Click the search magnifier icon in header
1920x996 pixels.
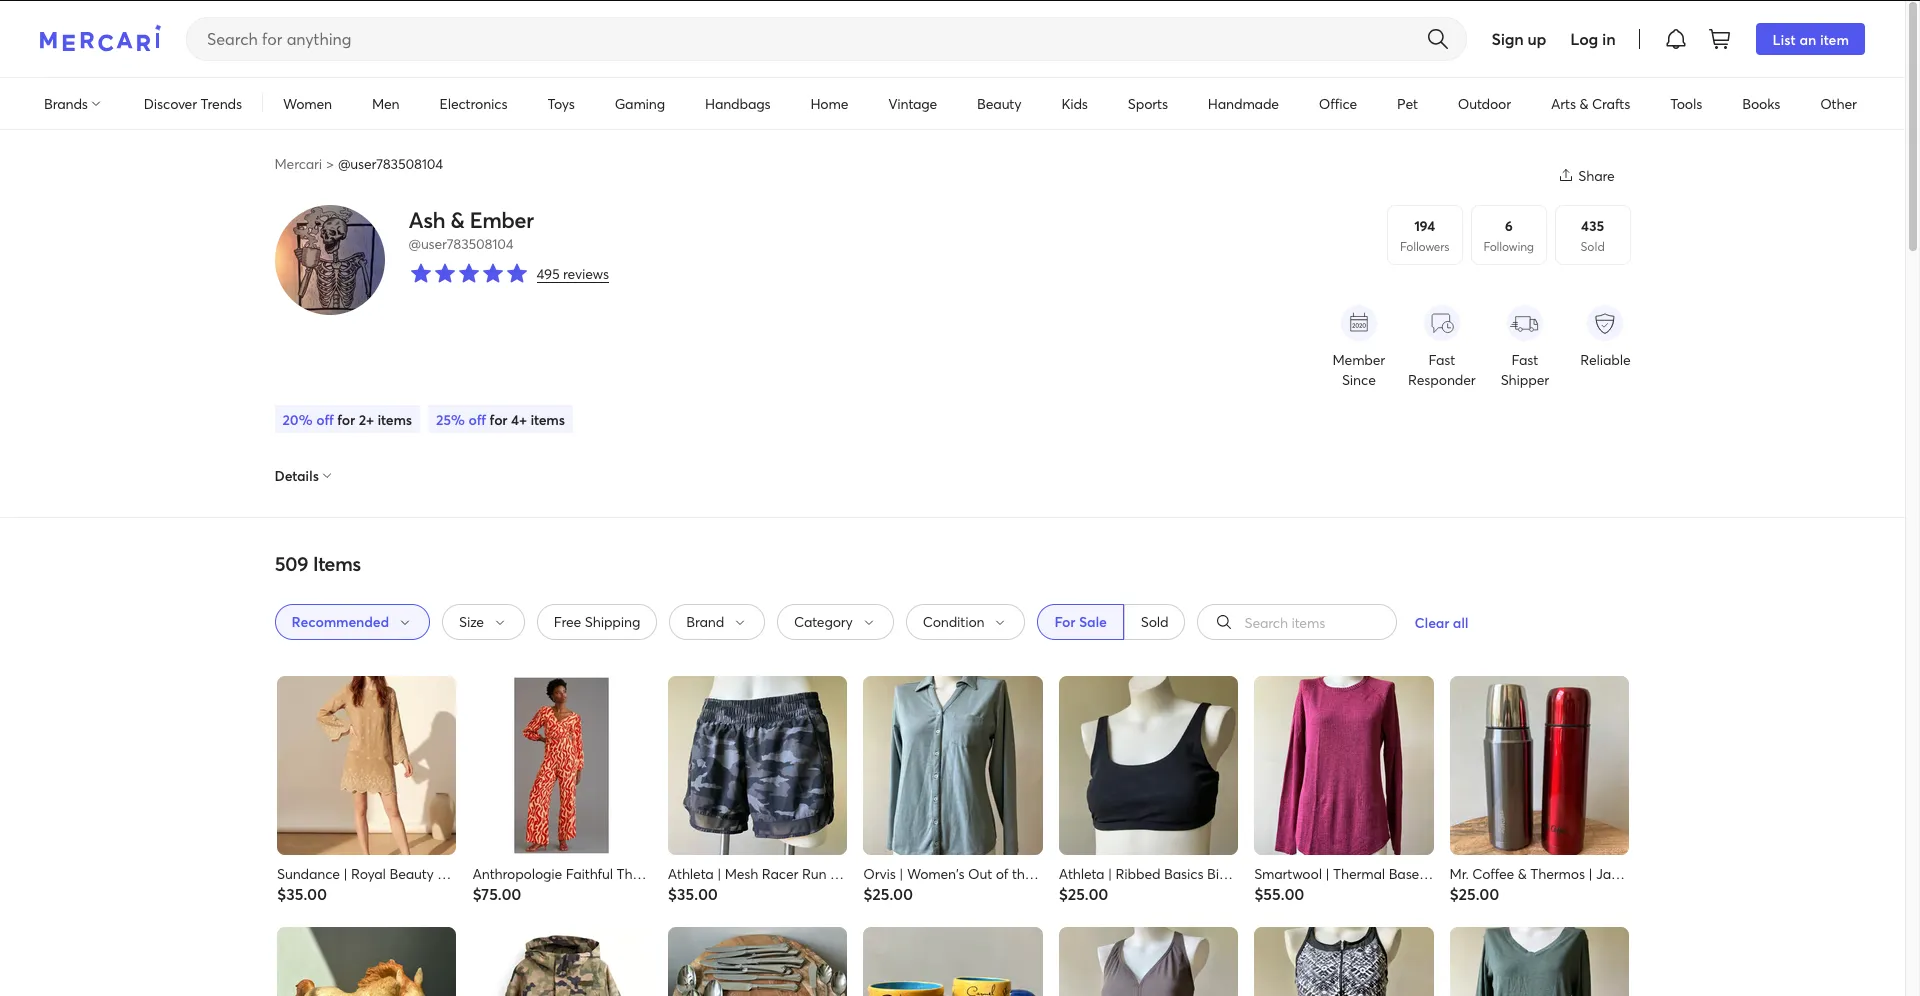(x=1437, y=39)
